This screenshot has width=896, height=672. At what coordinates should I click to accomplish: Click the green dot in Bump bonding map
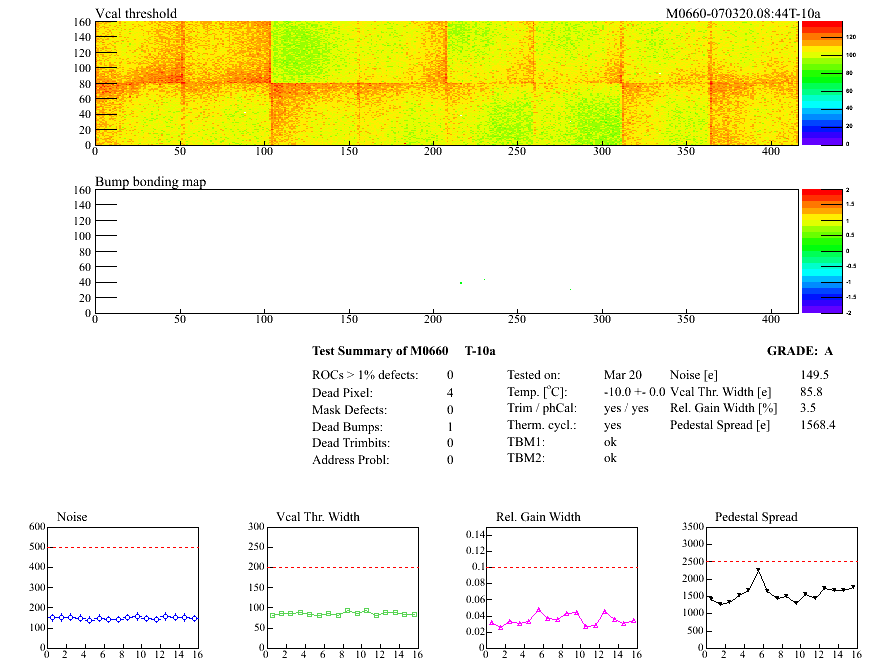[x=461, y=283]
